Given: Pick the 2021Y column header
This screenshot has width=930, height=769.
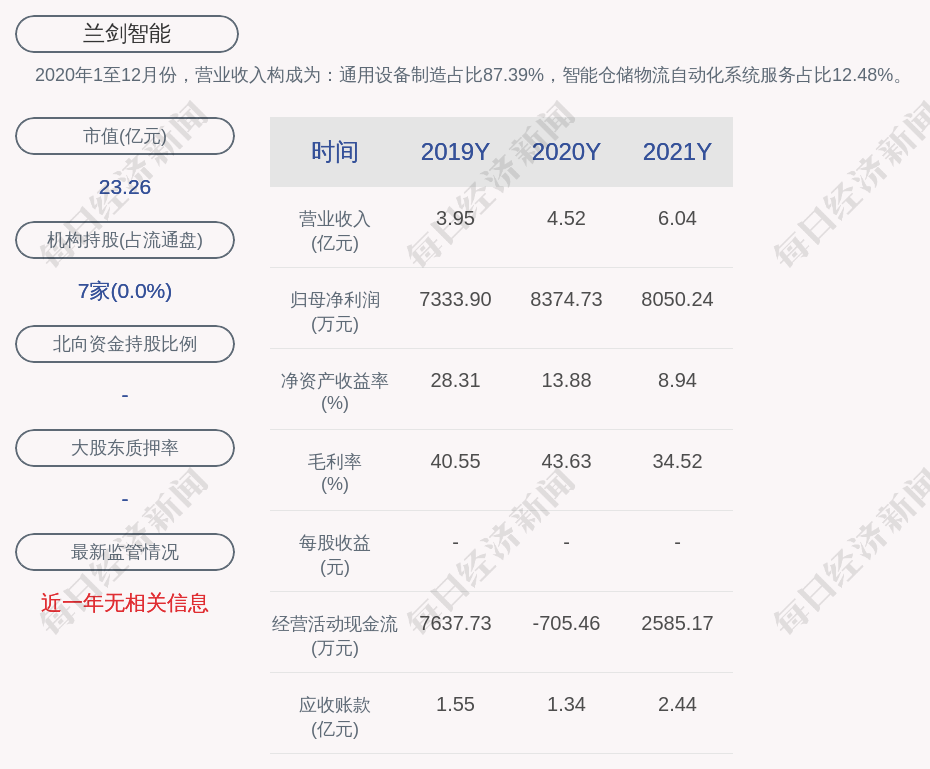Looking at the screenshot, I should coord(677,152).
